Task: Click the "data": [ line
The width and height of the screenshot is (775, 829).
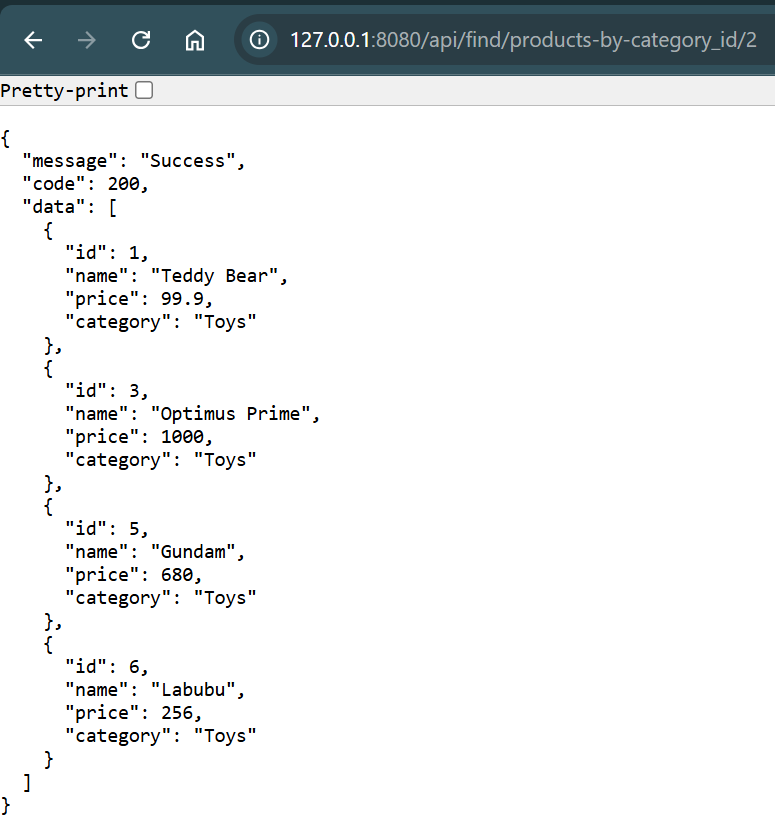Action: click(x=69, y=207)
